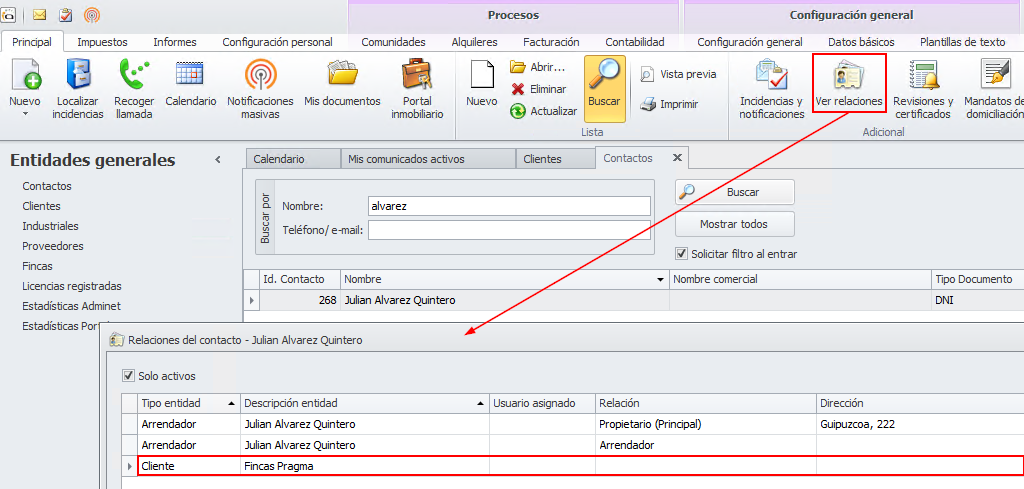Select Contactos in the side panel
This screenshot has height=489, width=1024.
coord(47,186)
